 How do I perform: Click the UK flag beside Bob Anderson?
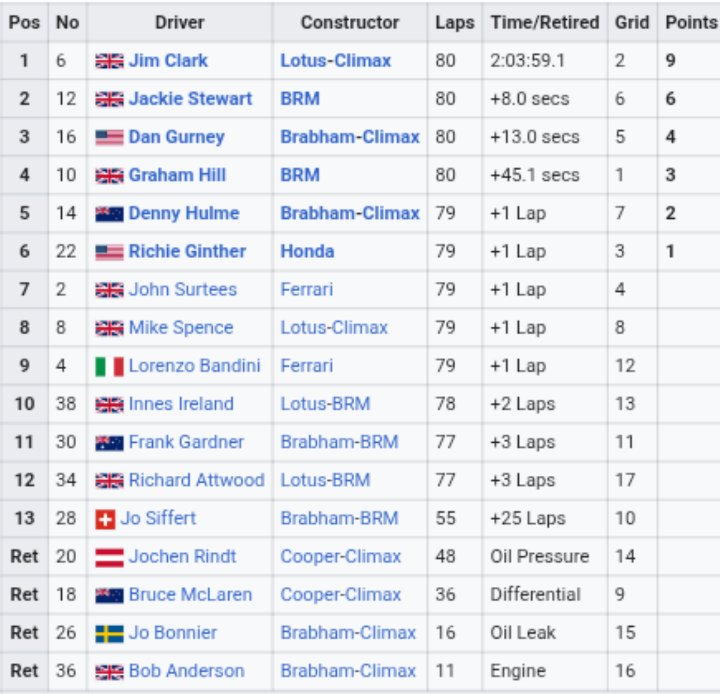coord(109,671)
